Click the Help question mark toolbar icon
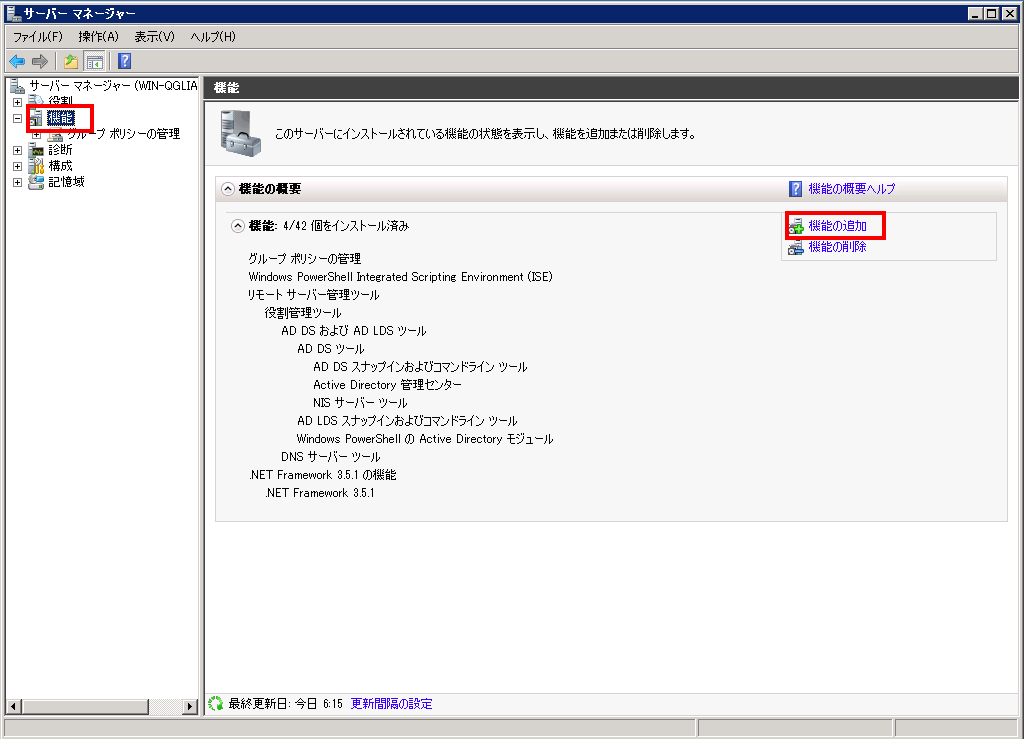Screen dimensions: 1024x739 [x=125, y=61]
